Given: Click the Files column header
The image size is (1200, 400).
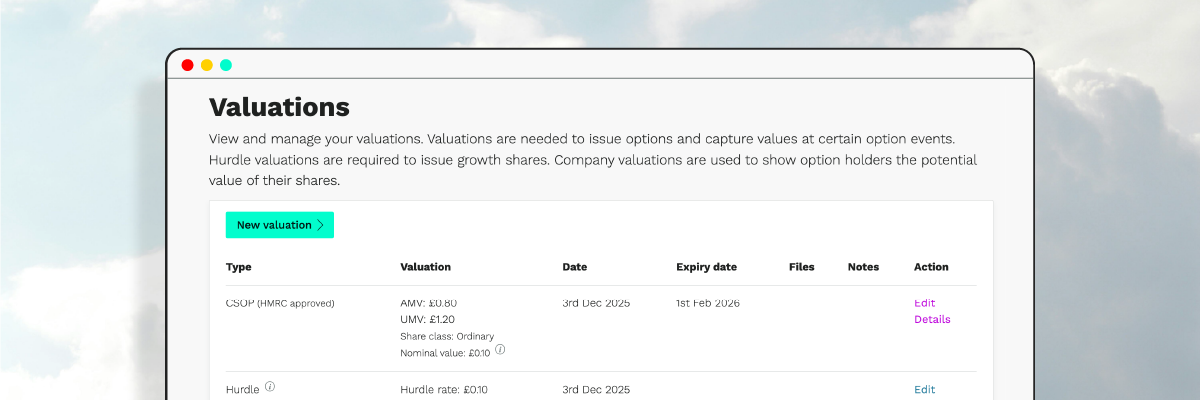Looking at the screenshot, I should point(802,267).
